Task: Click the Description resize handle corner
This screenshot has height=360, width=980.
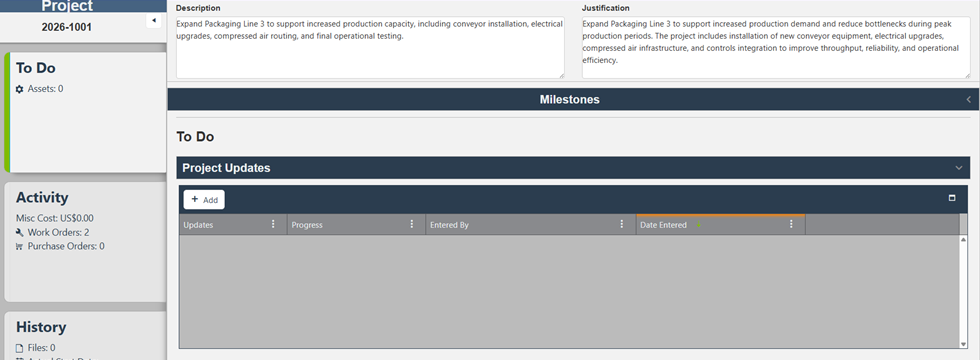Action: click(561, 76)
